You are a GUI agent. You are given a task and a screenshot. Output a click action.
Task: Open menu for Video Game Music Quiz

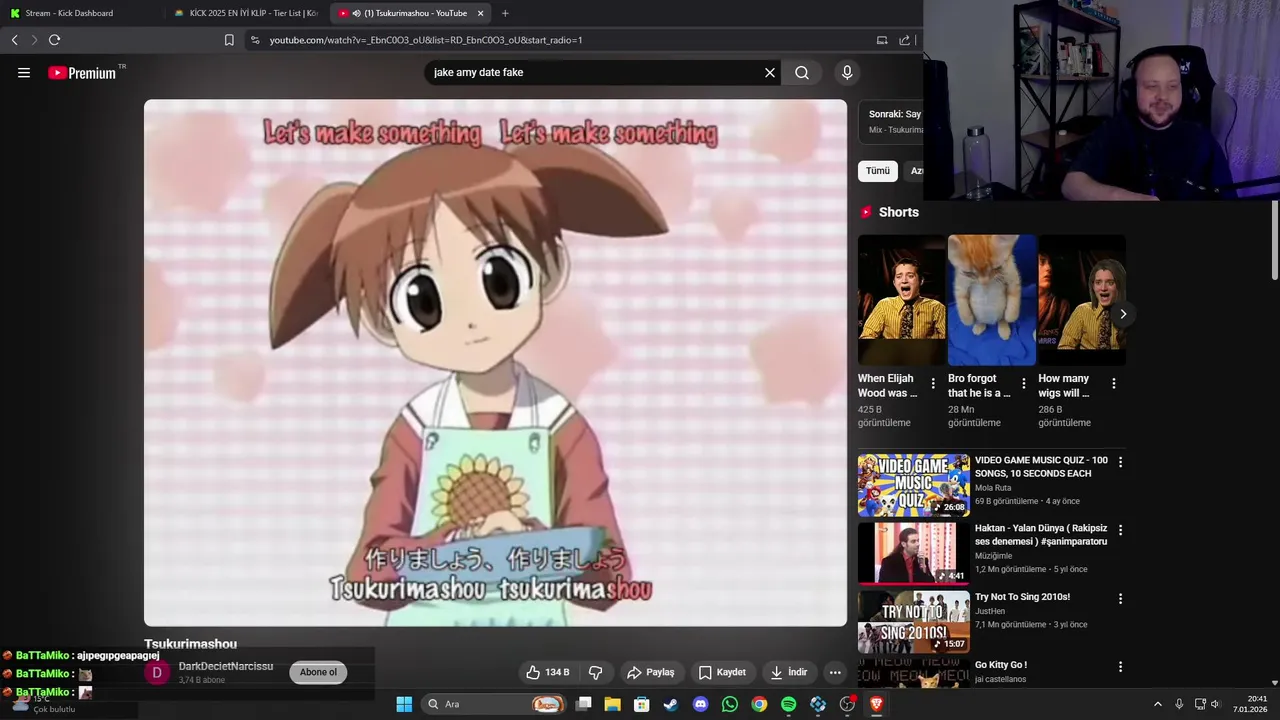pyautogui.click(x=1120, y=462)
